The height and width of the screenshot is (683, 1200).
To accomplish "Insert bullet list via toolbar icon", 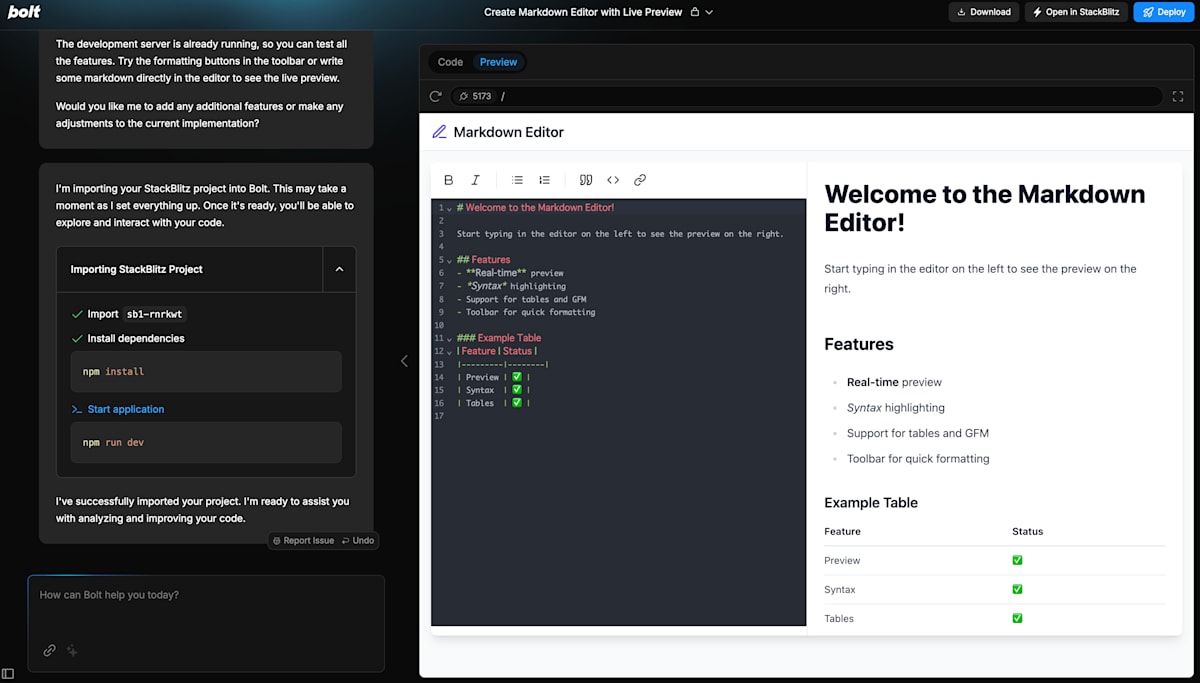I will pyautogui.click(x=517, y=180).
